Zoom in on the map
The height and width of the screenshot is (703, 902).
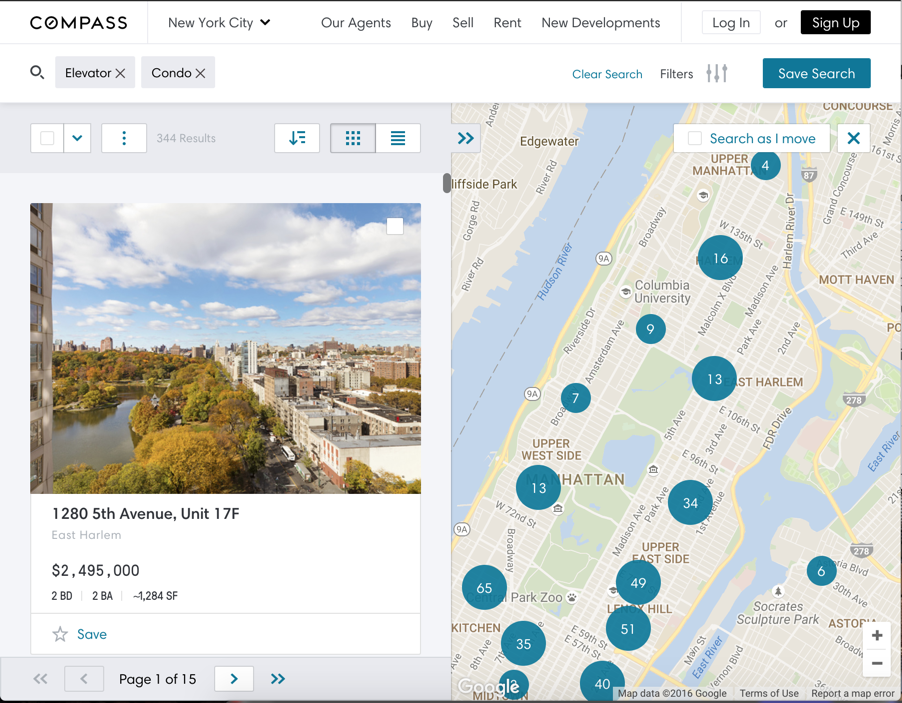(877, 635)
